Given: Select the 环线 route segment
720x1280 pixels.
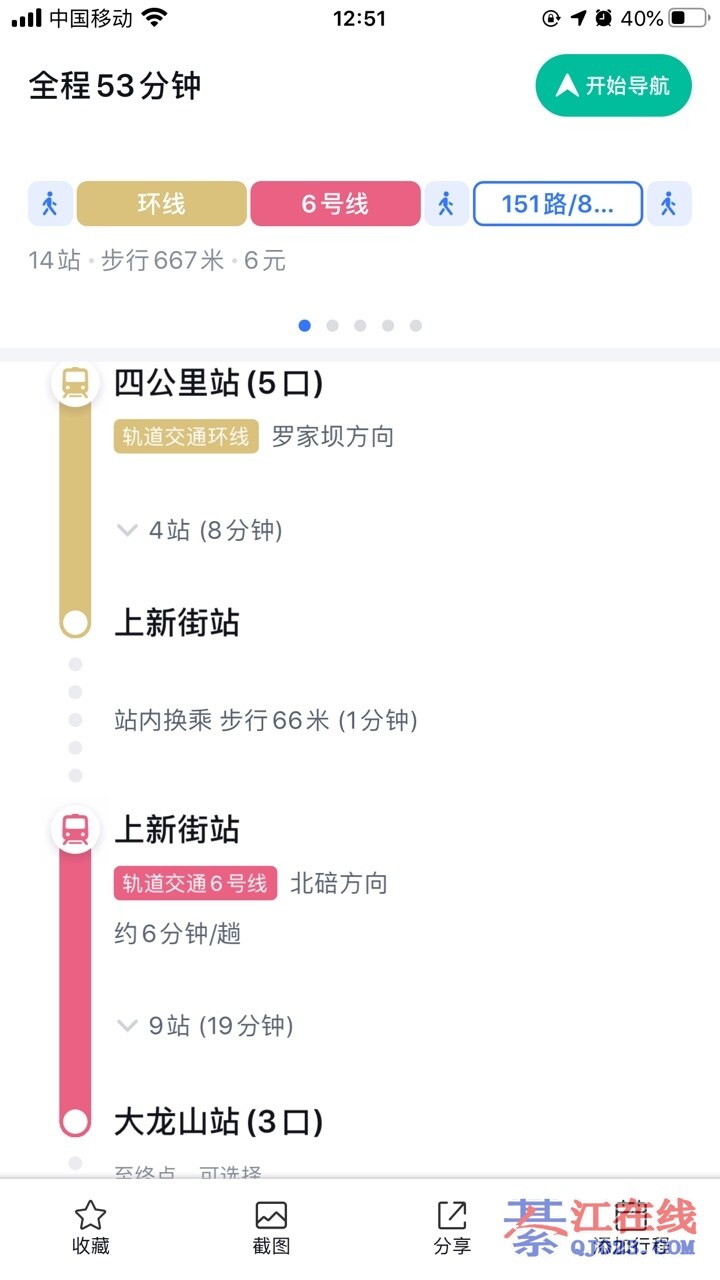Looking at the screenshot, I should [161, 204].
